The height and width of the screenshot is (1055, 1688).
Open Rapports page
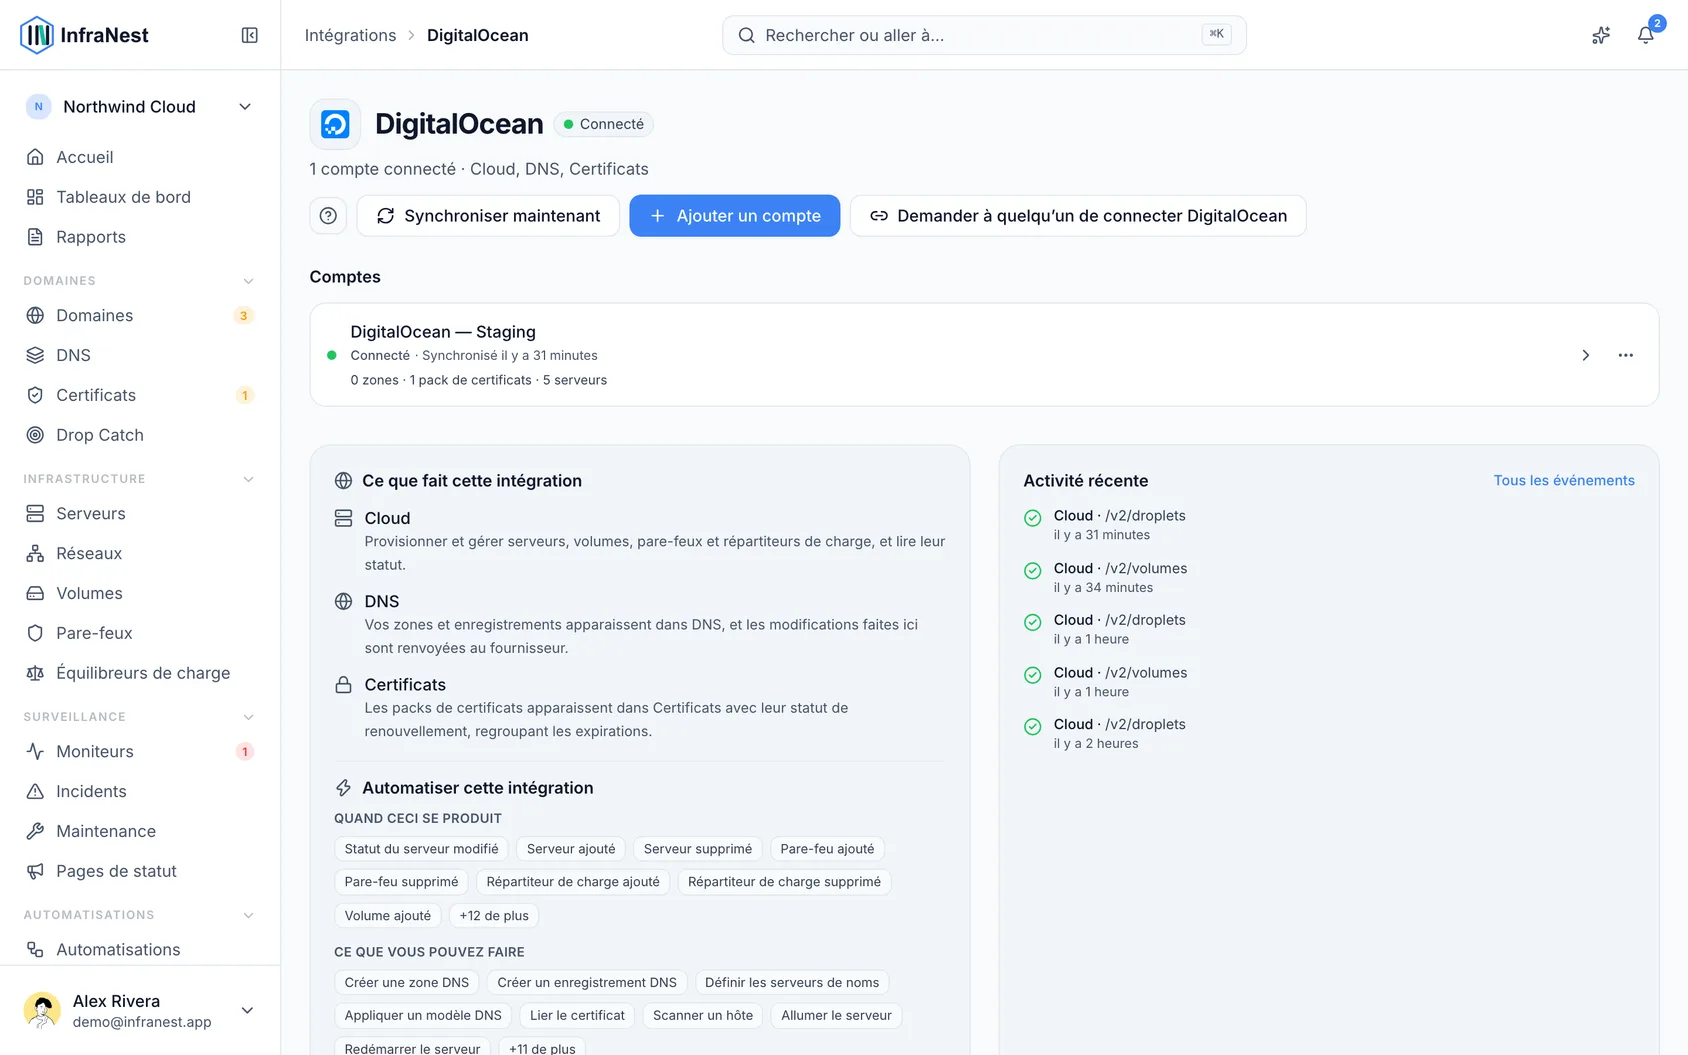(x=140, y=237)
